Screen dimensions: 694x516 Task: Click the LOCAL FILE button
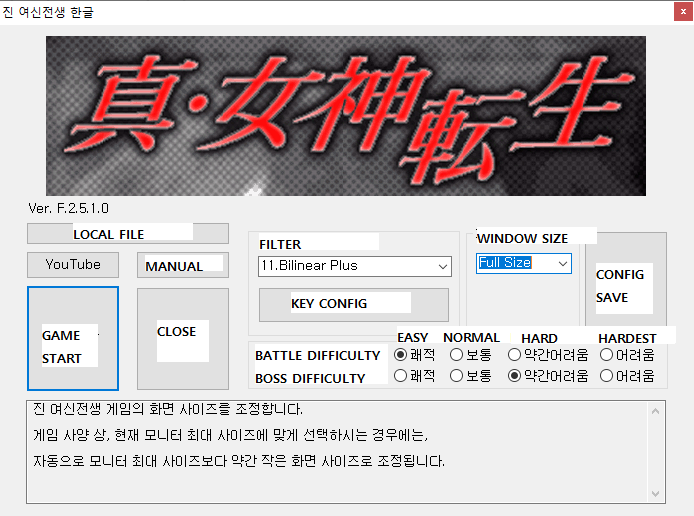[128, 234]
